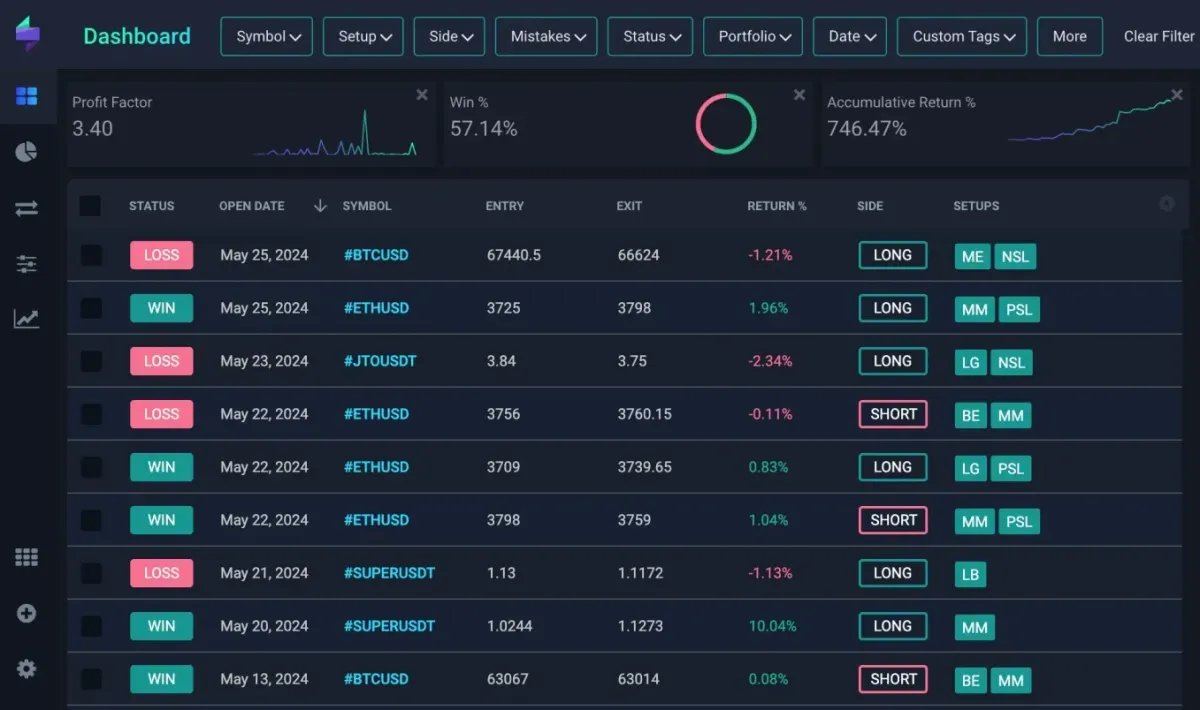Click the 10.04% return value
The image size is (1200, 710).
pyautogui.click(x=772, y=626)
